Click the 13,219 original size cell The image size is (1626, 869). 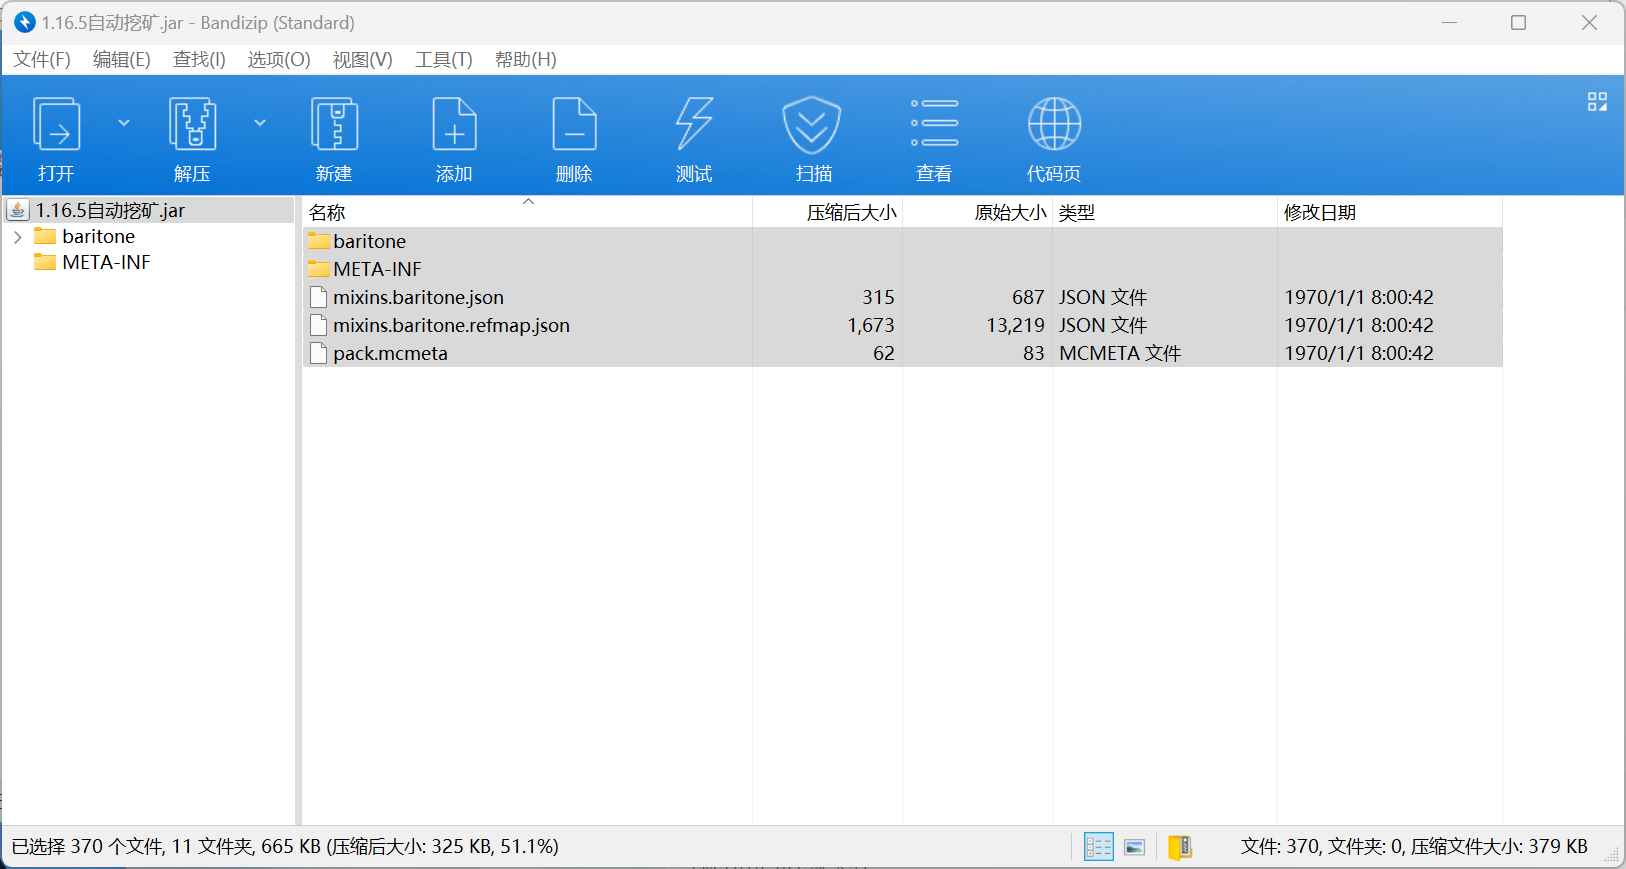click(1015, 325)
